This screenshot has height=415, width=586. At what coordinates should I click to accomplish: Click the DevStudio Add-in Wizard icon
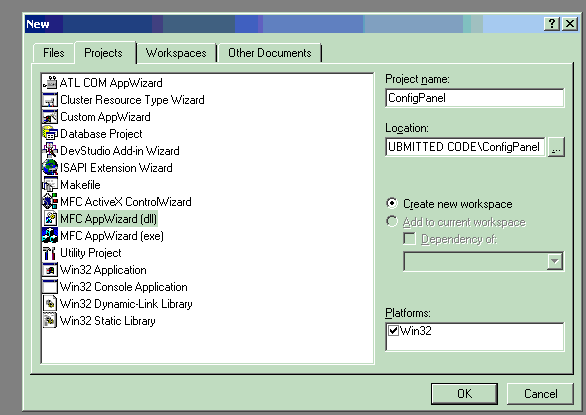coord(50,151)
